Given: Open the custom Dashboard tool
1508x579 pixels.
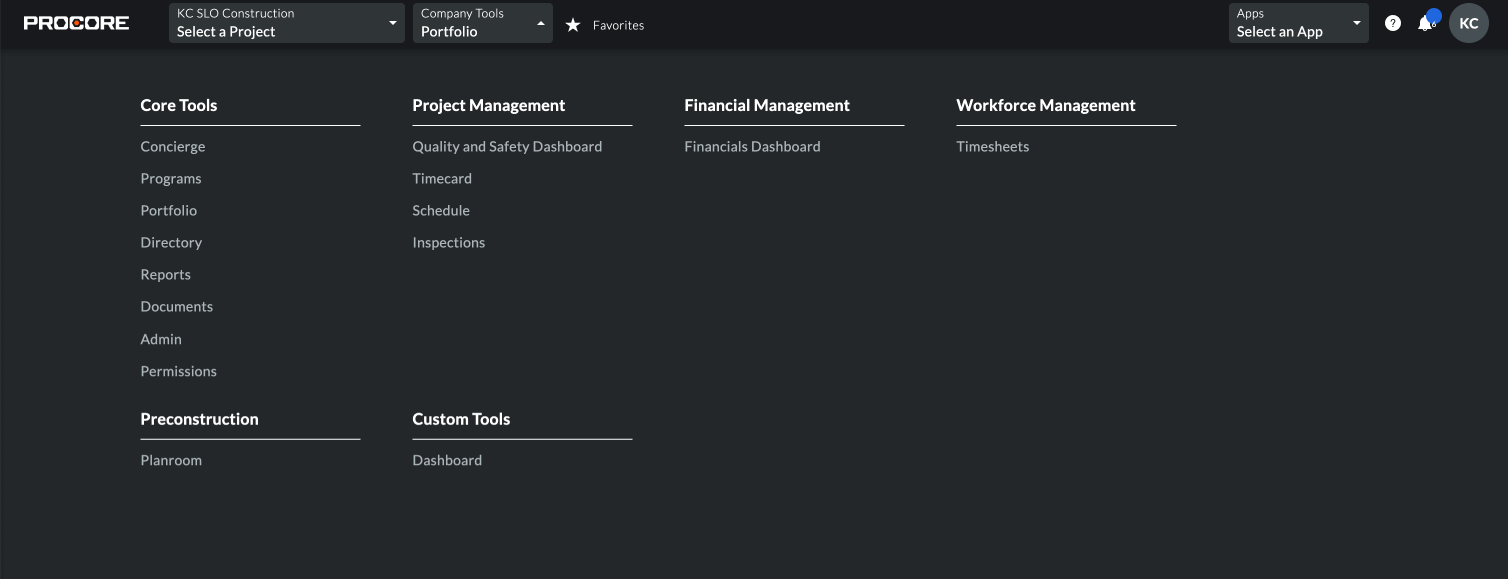Looking at the screenshot, I should coord(446,460).
